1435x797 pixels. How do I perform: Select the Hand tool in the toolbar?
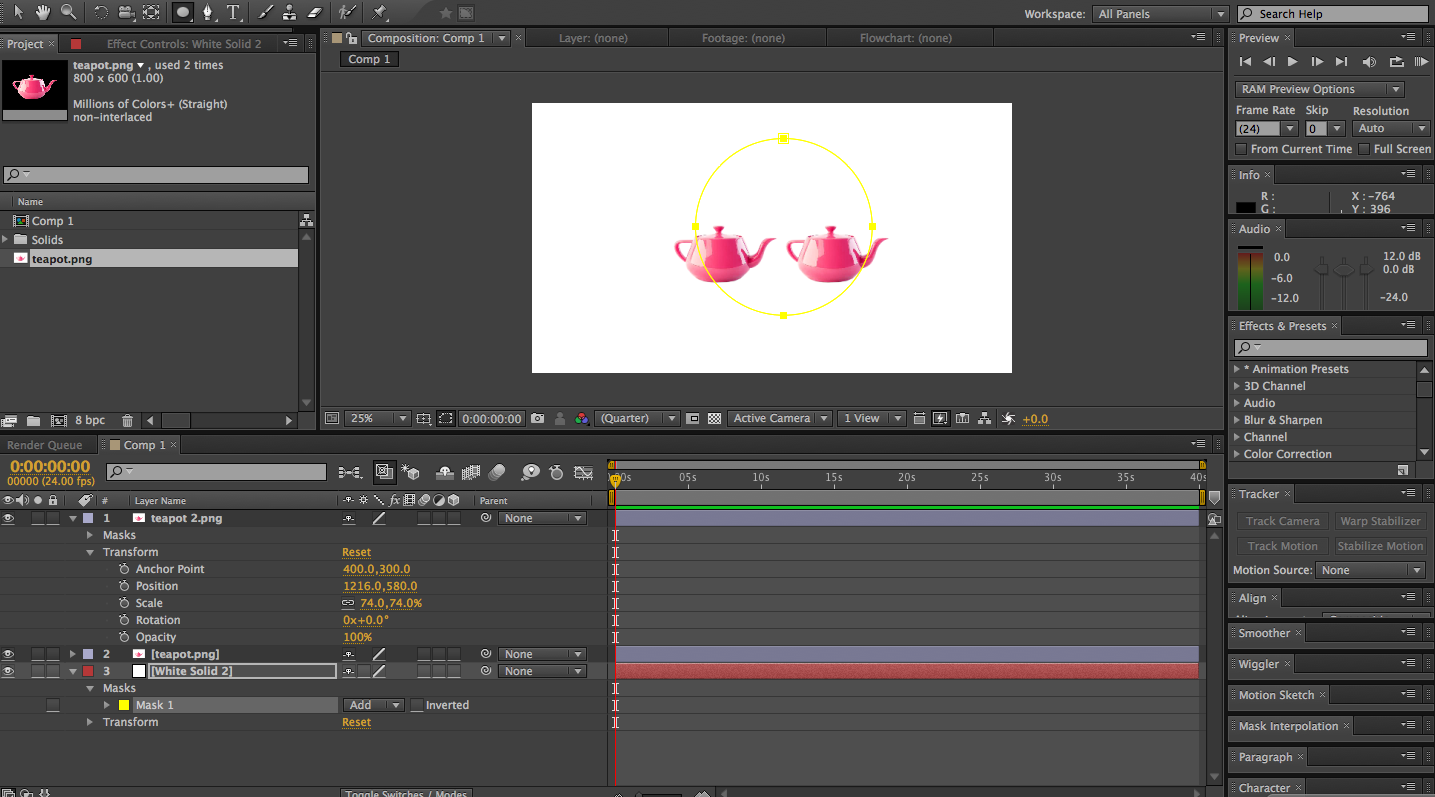point(42,12)
